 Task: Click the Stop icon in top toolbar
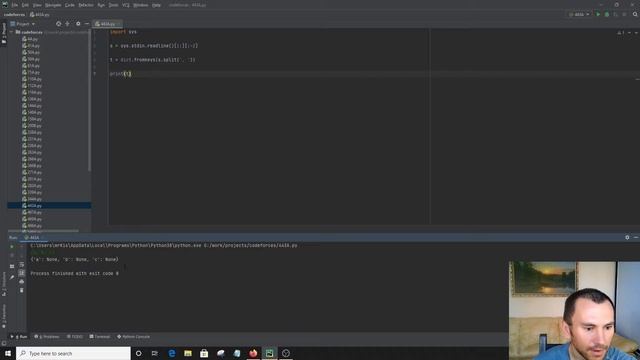624,14
